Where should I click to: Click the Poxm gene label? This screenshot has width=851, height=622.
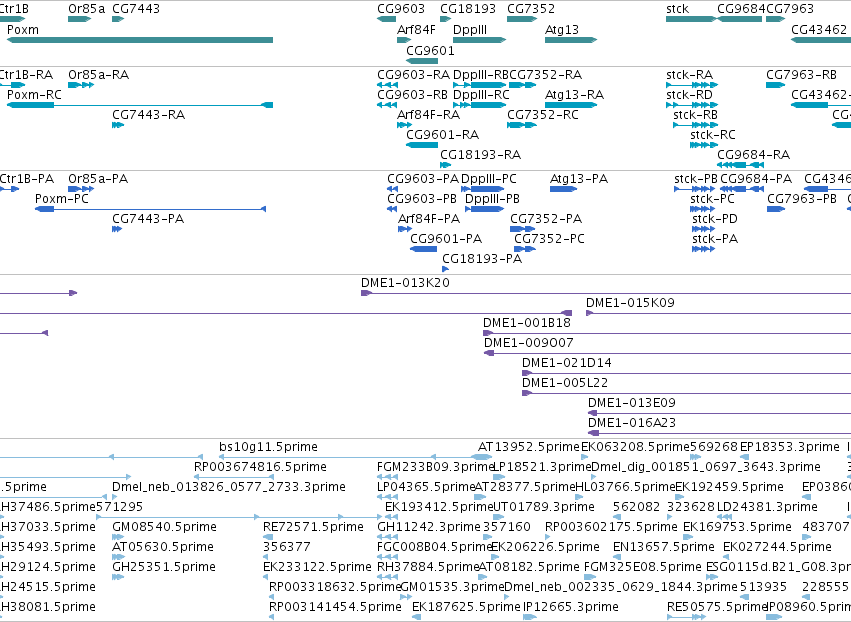pyautogui.click(x=23, y=29)
